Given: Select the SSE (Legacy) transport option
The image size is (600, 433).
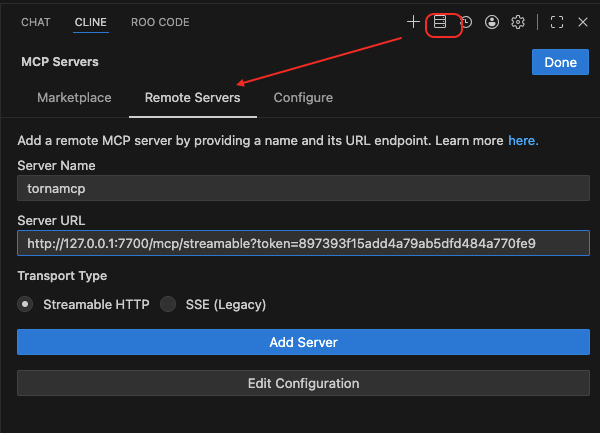Looking at the screenshot, I should coord(168,304).
